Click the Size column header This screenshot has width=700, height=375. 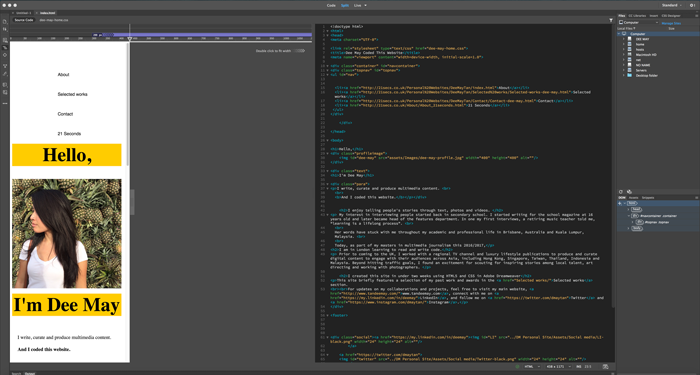coord(671,29)
